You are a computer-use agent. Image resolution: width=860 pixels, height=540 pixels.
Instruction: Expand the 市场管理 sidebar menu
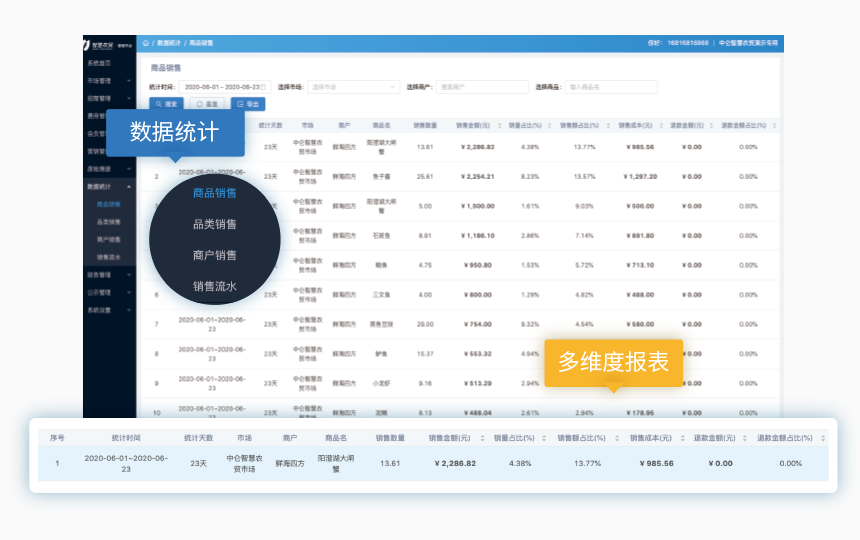click(x=108, y=80)
